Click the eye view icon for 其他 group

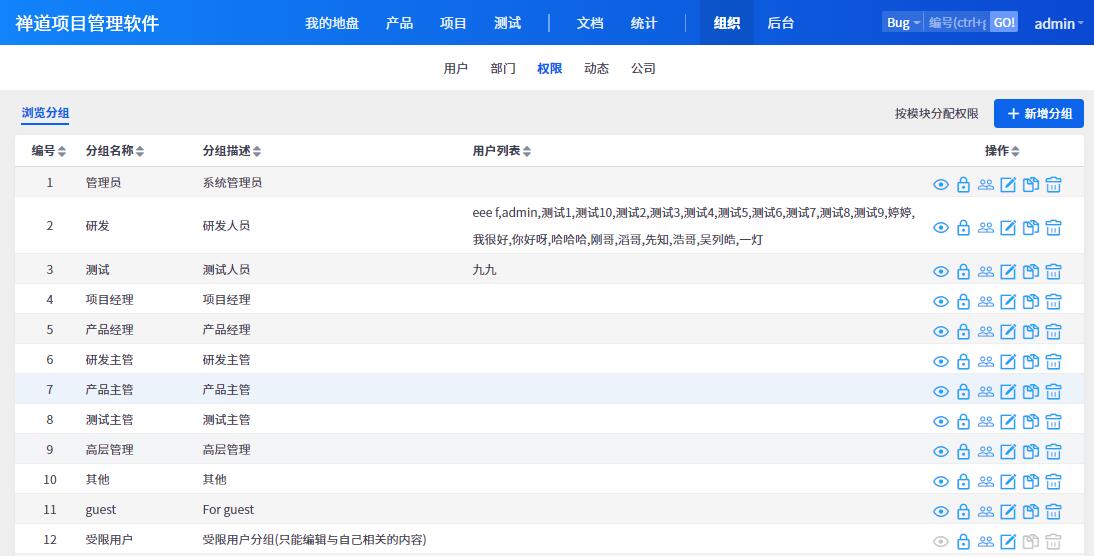pyautogui.click(x=940, y=481)
